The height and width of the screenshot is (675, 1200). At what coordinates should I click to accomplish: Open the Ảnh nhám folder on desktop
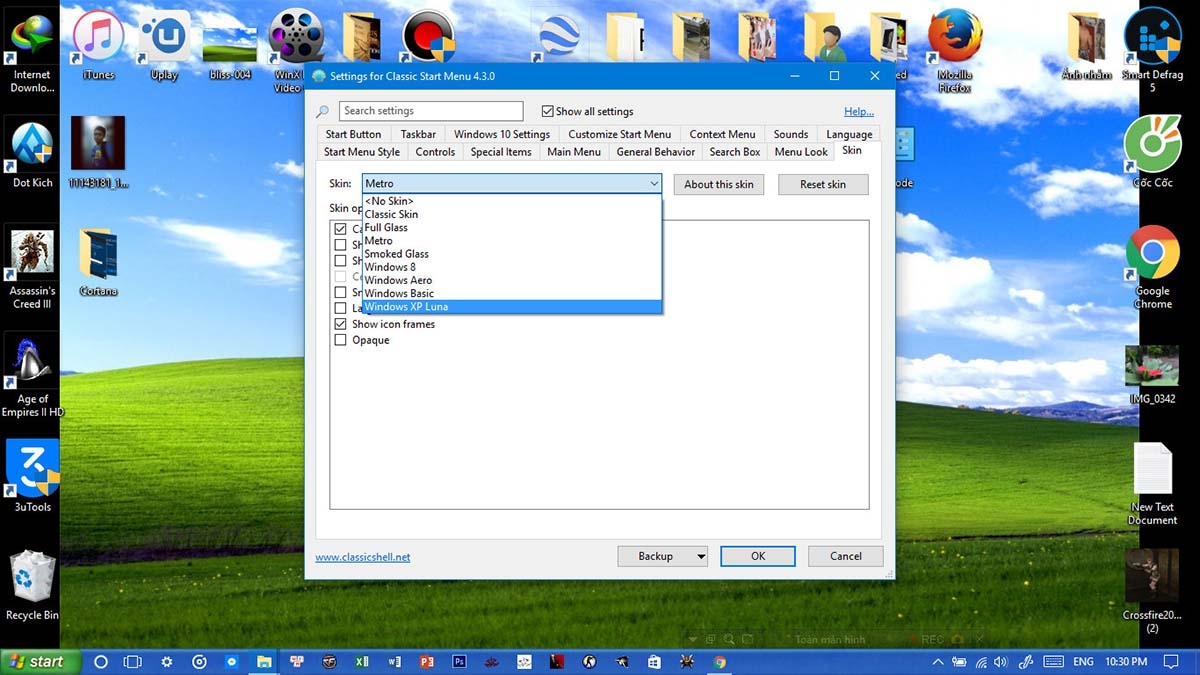[x=1087, y=46]
